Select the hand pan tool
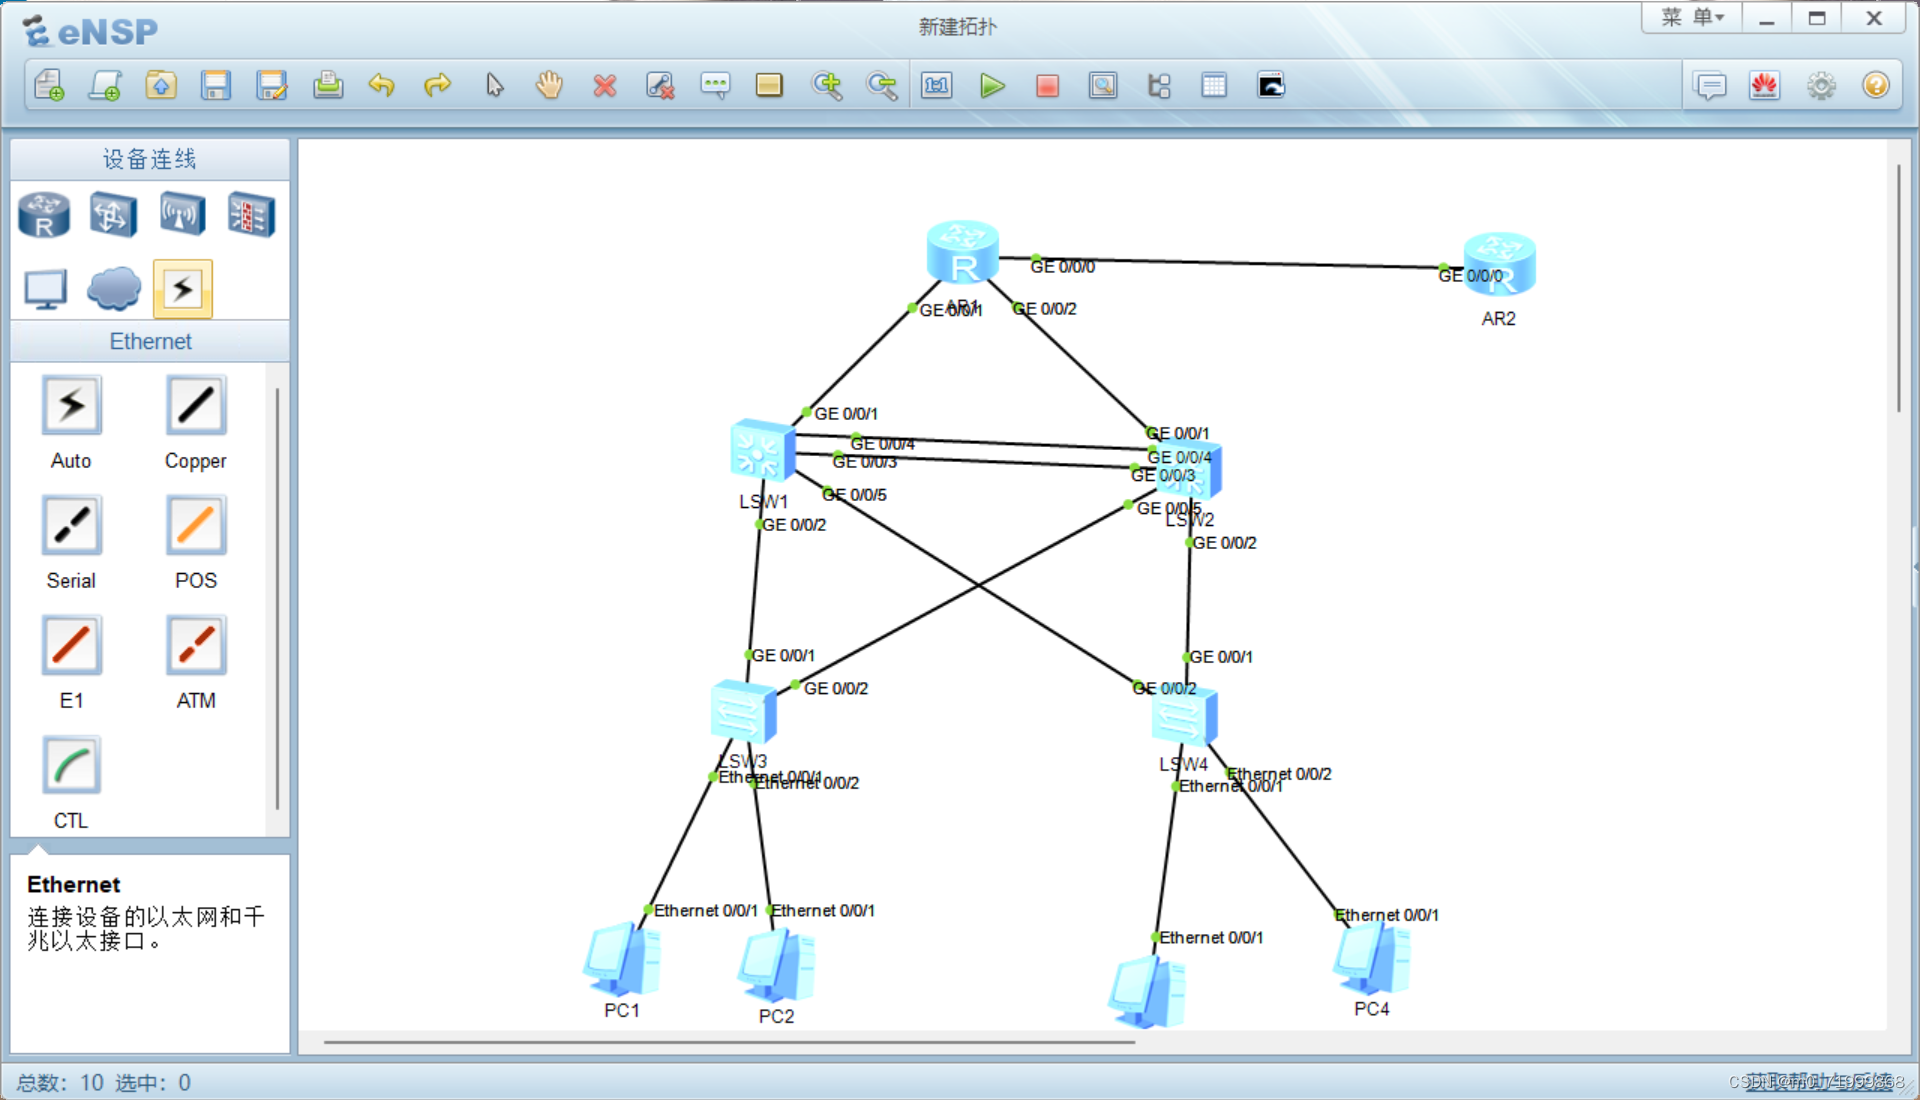The height and width of the screenshot is (1100, 1920). coord(549,86)
